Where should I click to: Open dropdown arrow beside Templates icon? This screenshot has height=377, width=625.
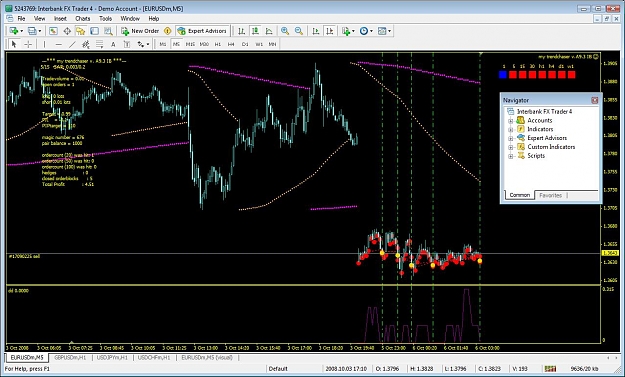tap(389, 31)
